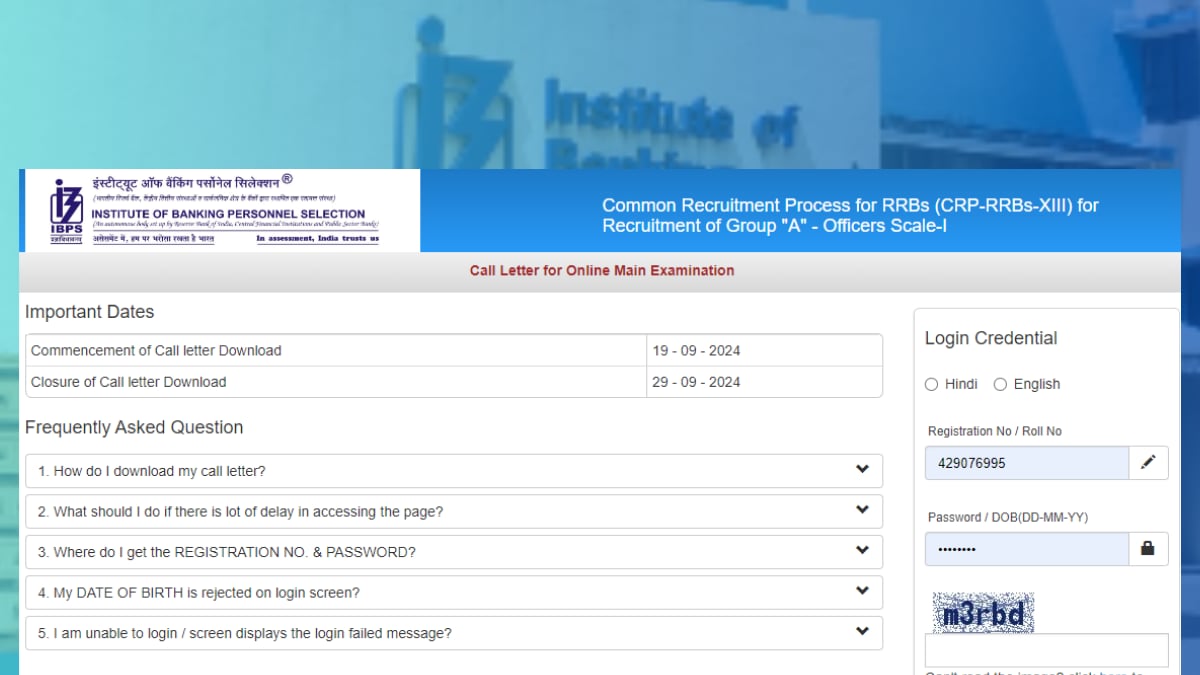
Task: Click the lock icon next to Password field
Action: click(x=1148, y=548)
